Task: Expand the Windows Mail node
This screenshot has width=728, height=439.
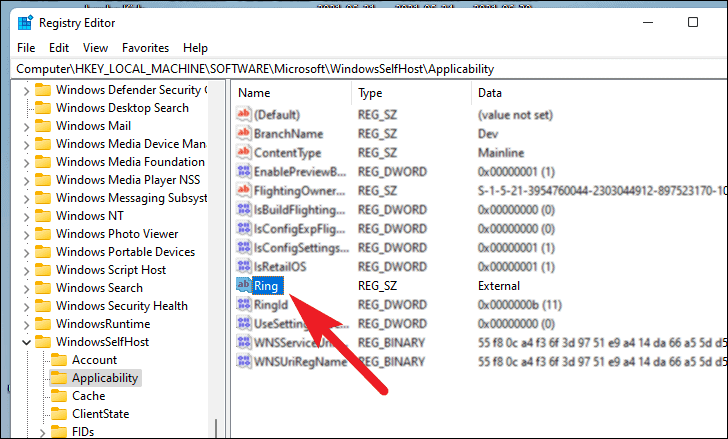Action: coord(26,127)
